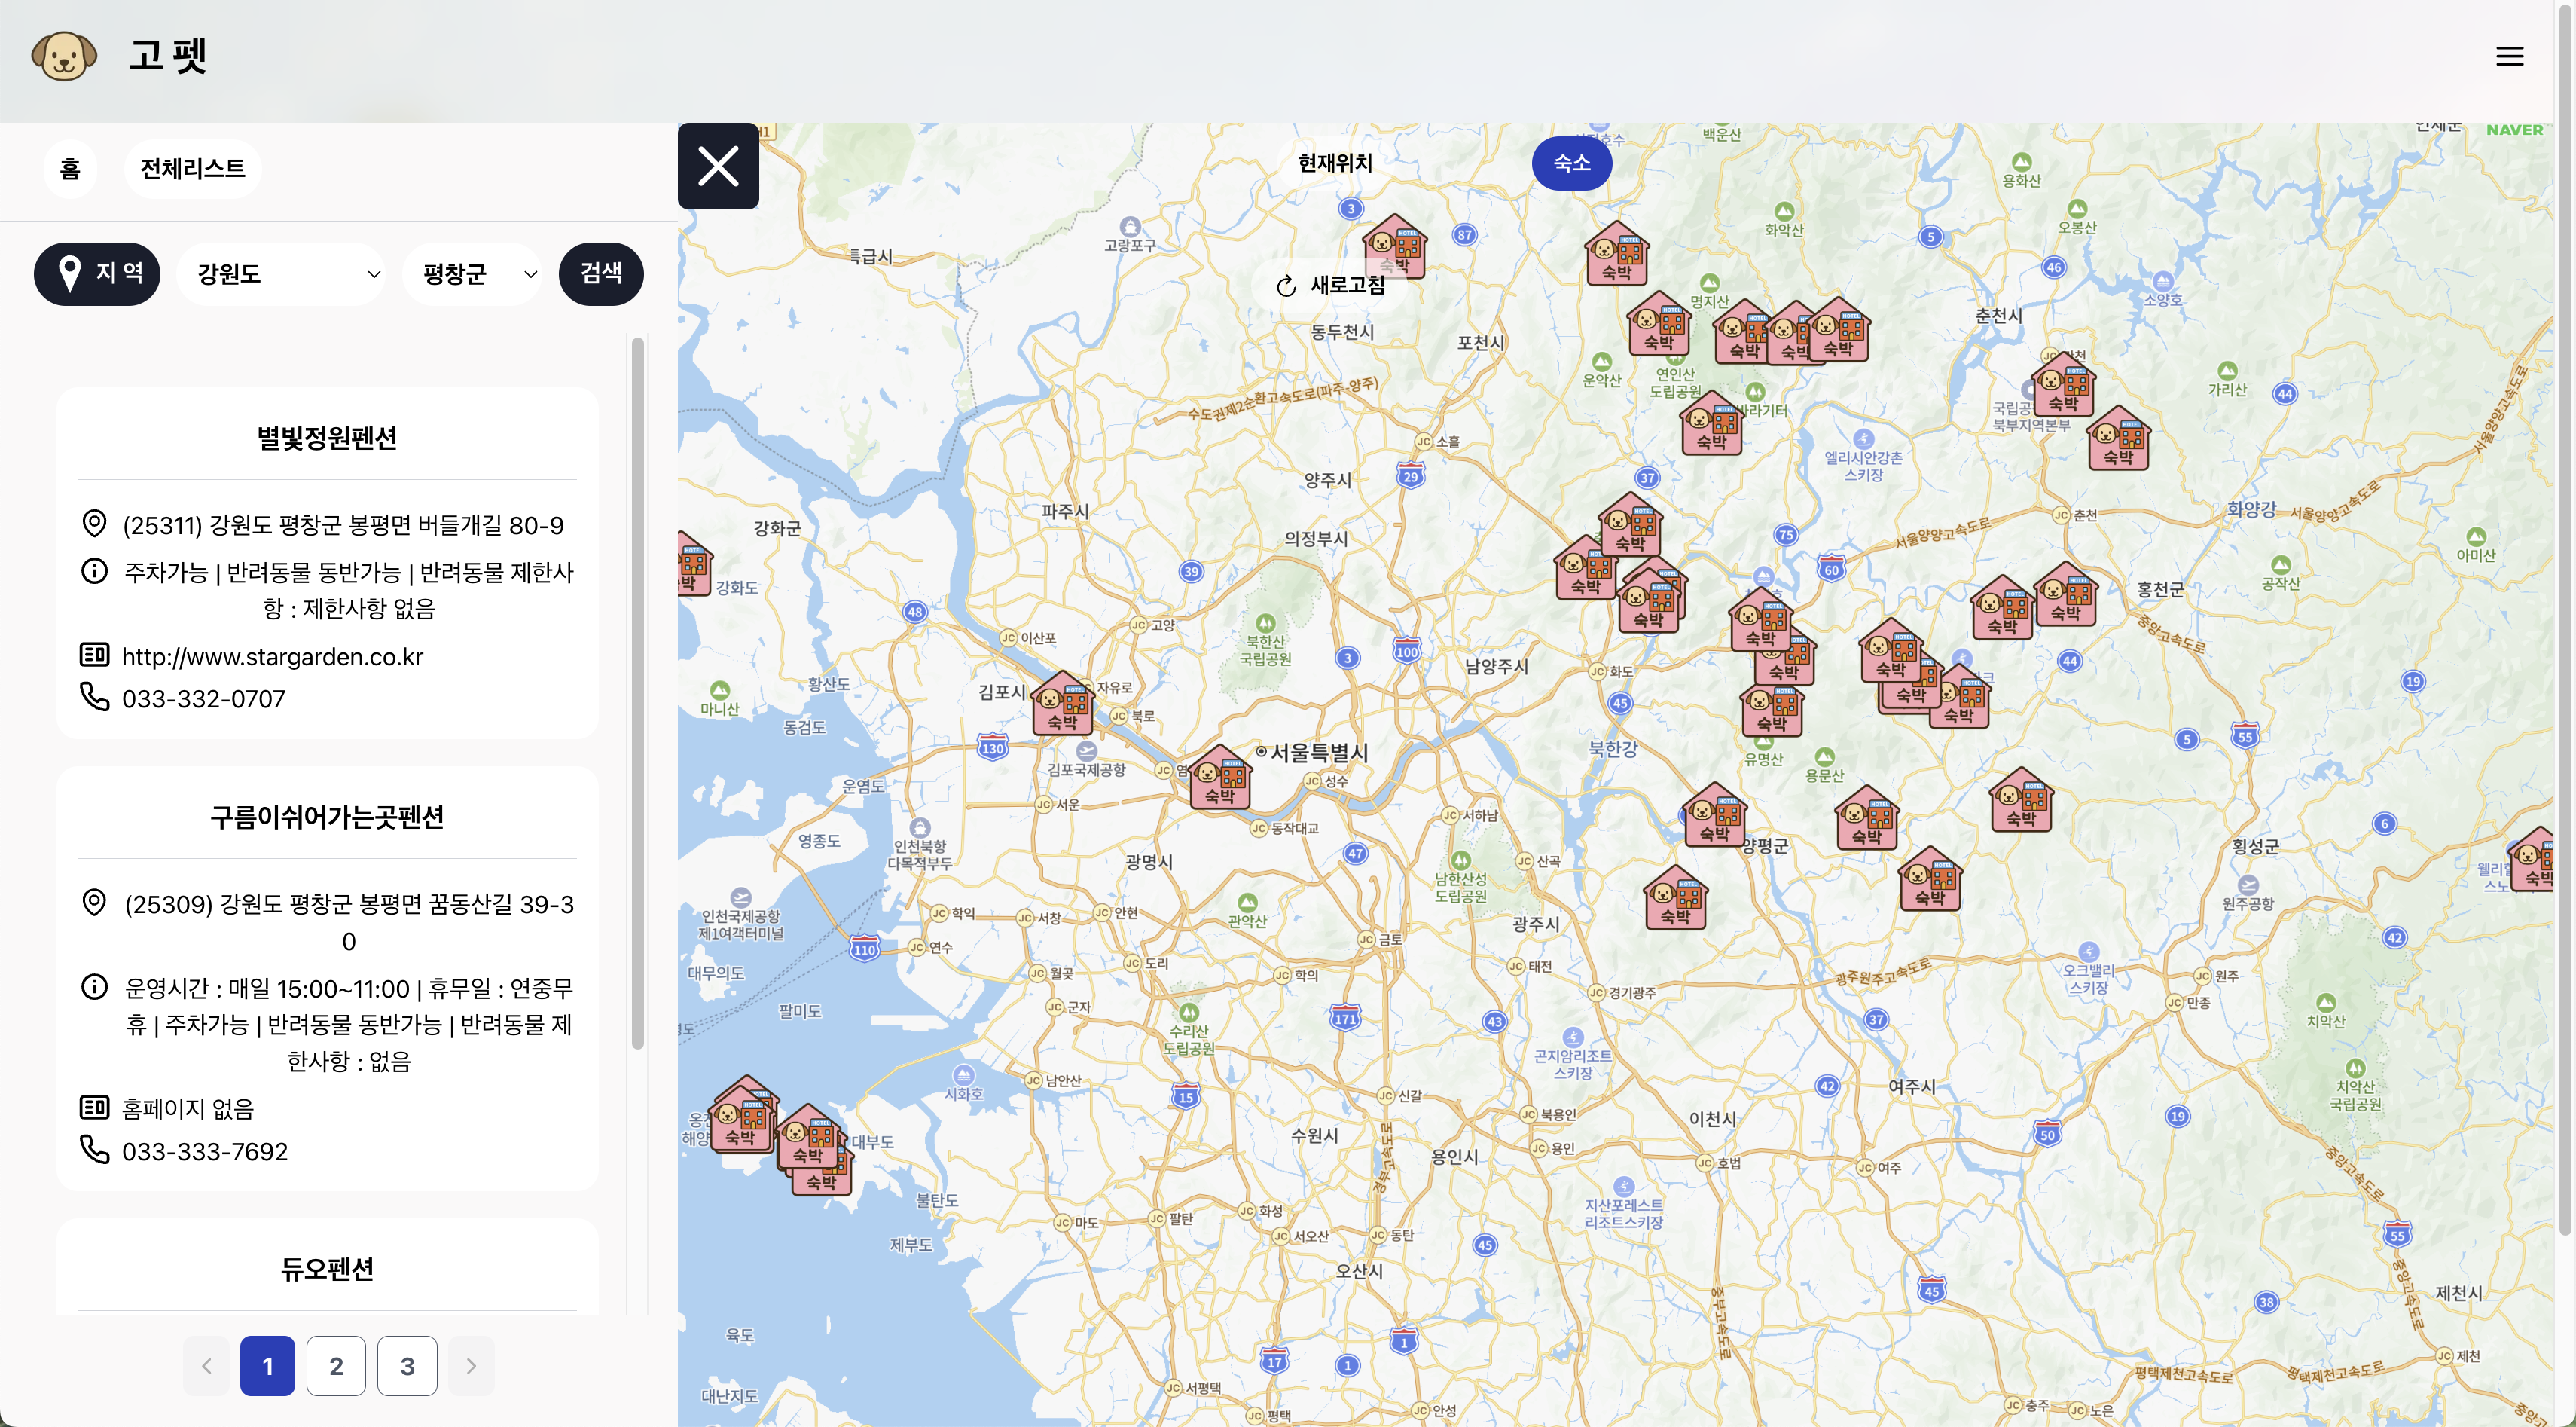
Task: Toggle the 지역 region filter button
Action: pyautogui.click(x=97, y=273)
